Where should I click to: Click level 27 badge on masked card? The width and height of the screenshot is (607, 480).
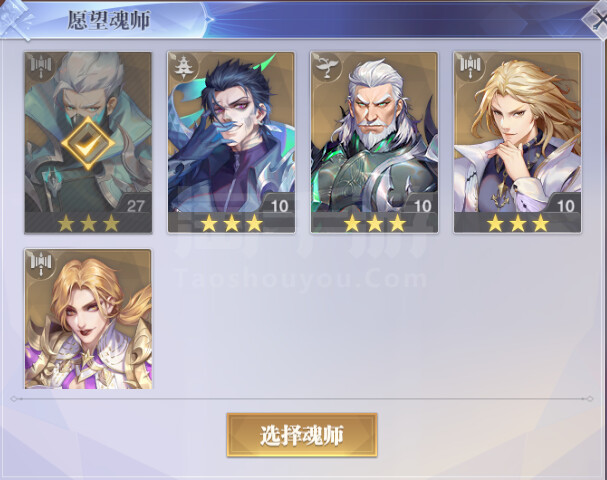pos(135,206)
